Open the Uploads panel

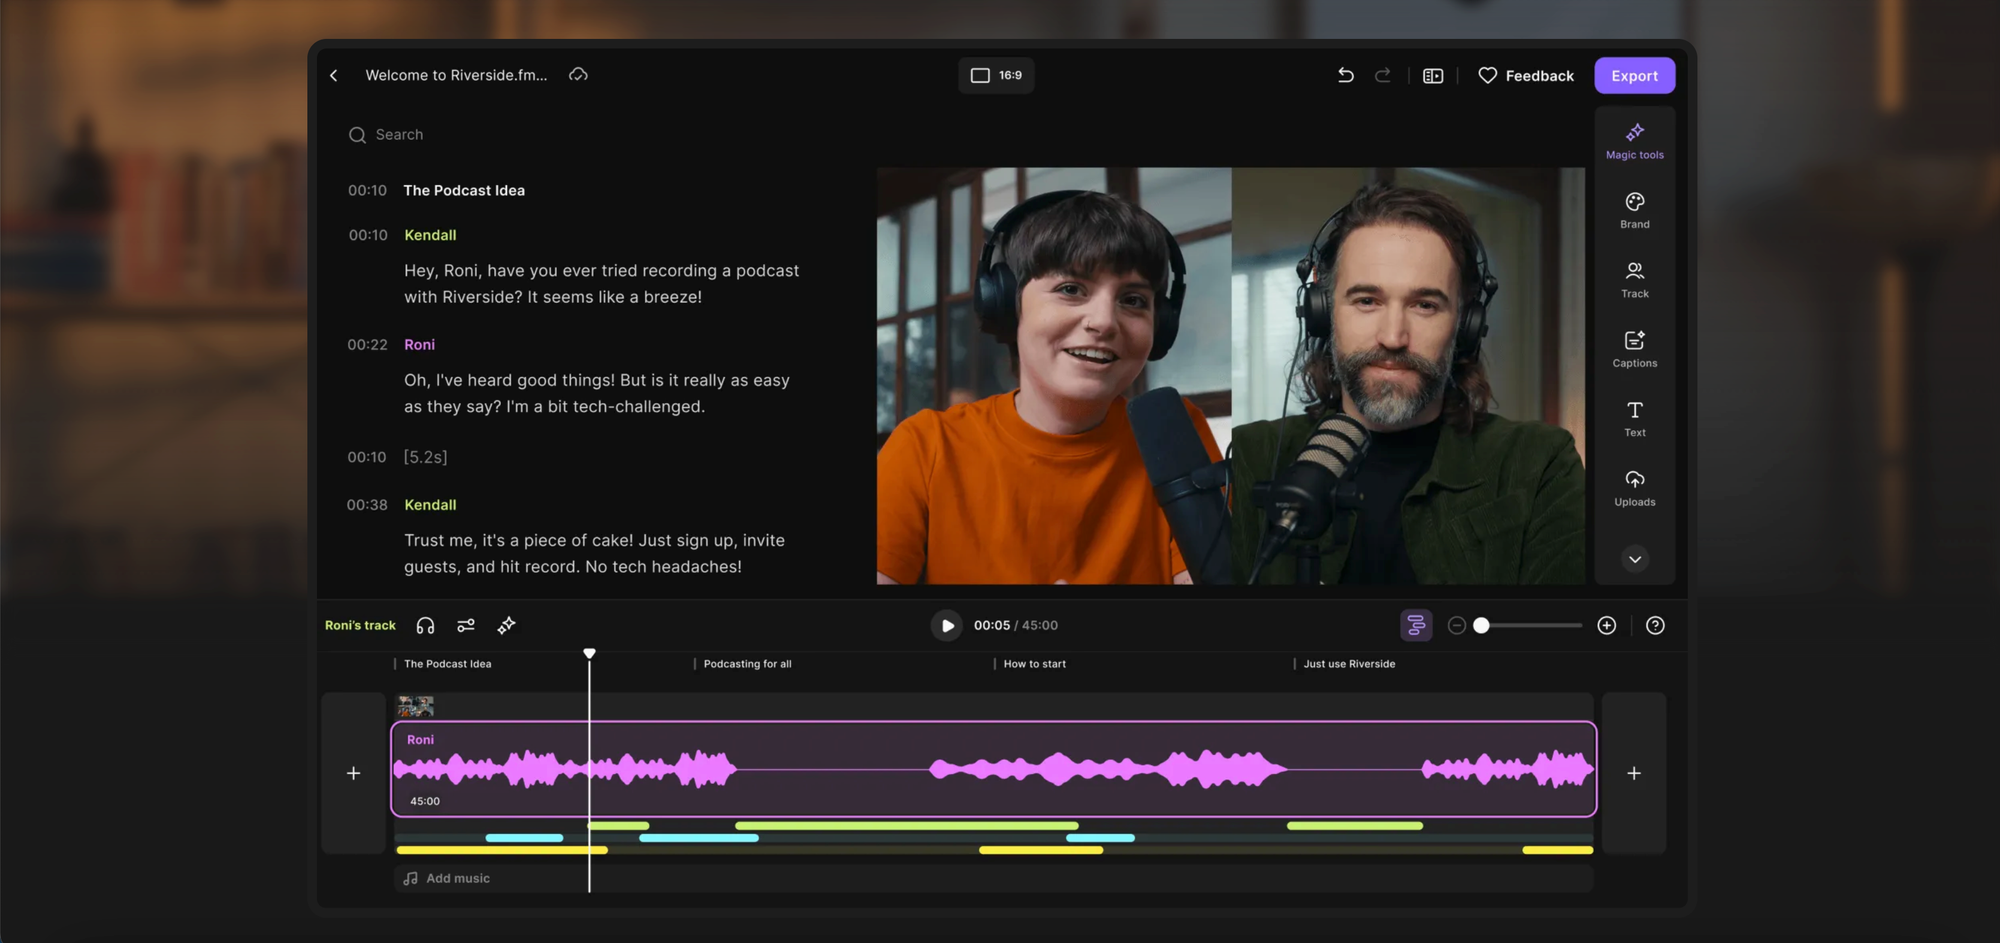1635,488
